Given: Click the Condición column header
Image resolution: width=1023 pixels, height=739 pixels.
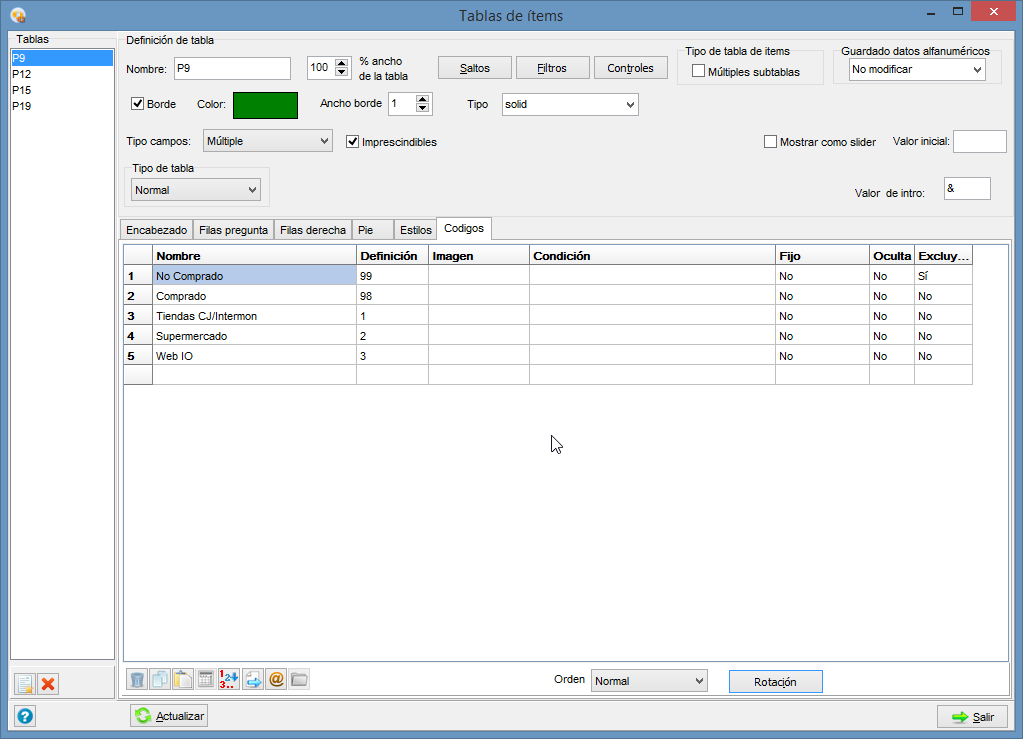Looking at the screenshot, I should (x=652, y=256).
